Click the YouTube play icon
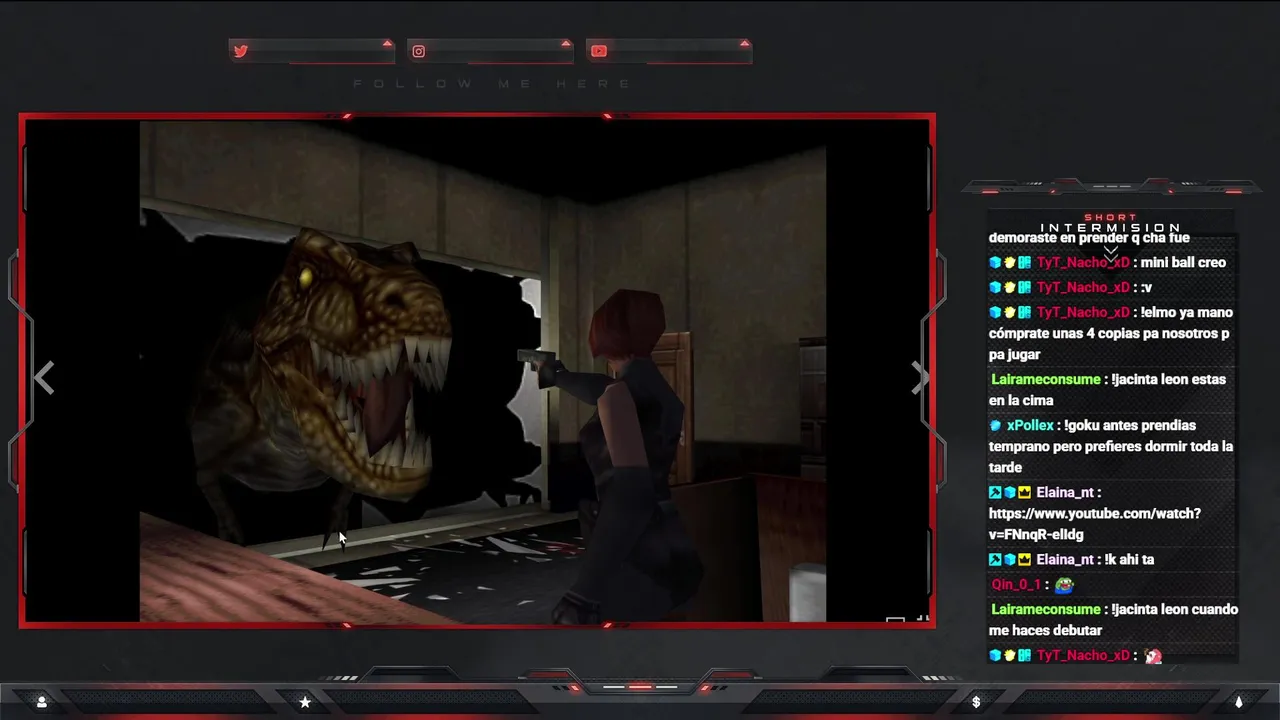 pos(598,51)
